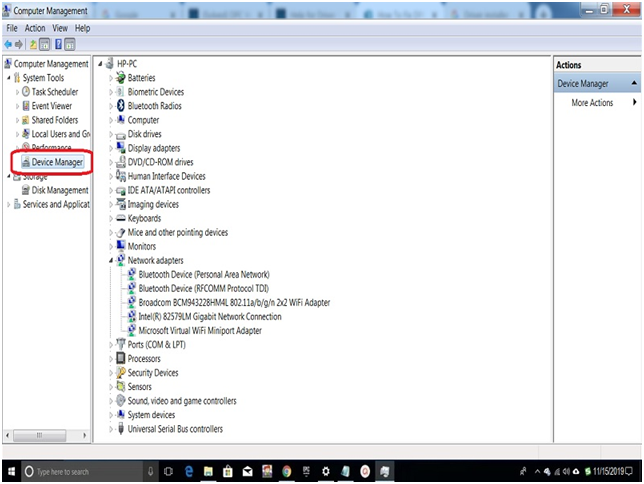This screenshot has height=484, width=644.
Task: Select the Bluetooth Radios icon
Action: (120, 106)
